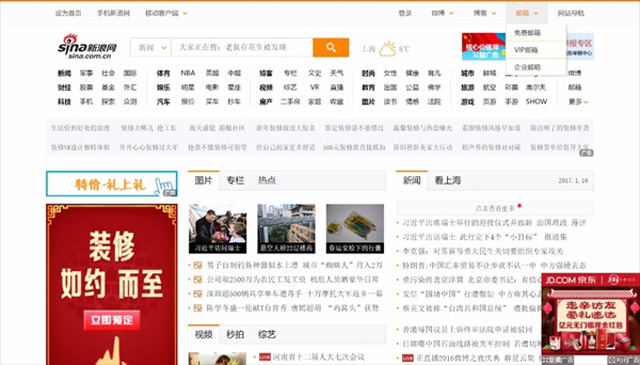640x365 pixels.
Task: Open the 习近平访问瑞士 photo thumbnail
Action: [218, 229]
